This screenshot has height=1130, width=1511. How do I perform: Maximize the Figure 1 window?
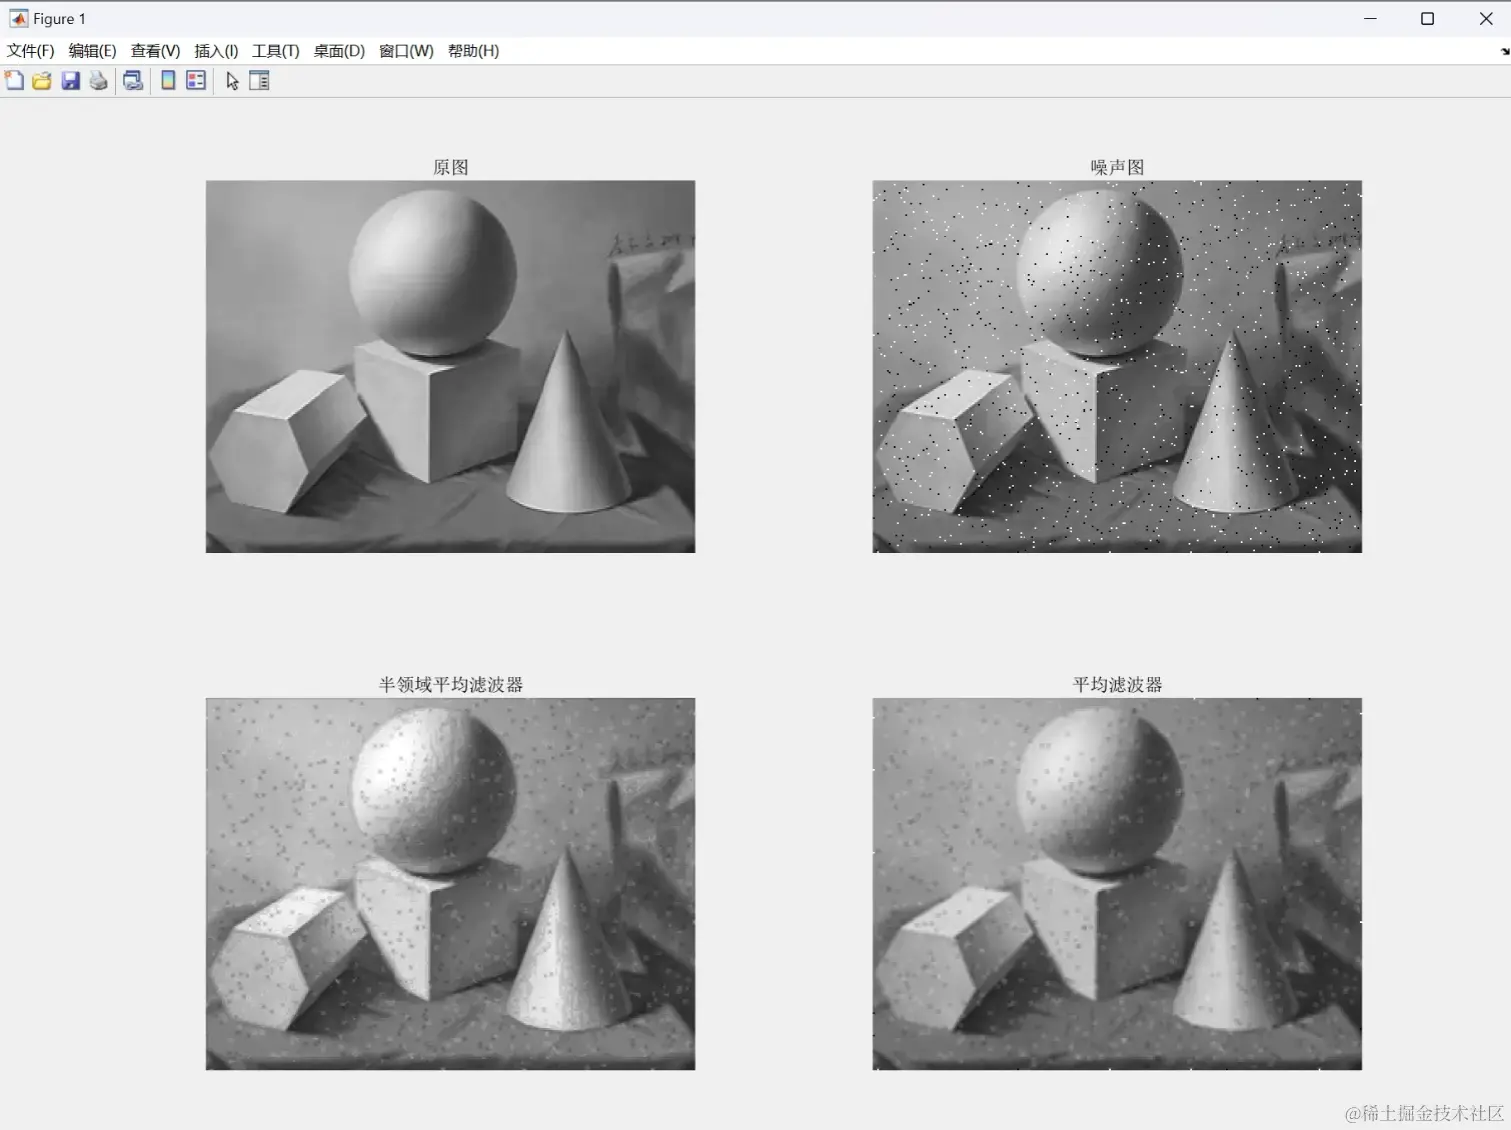click(1427, 18)
